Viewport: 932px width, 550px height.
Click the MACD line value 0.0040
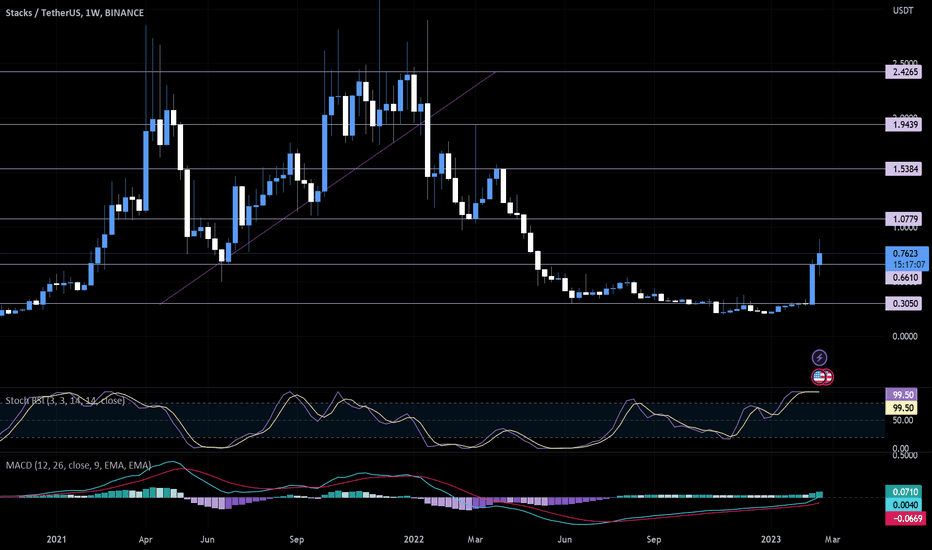[x=904, y=505]
